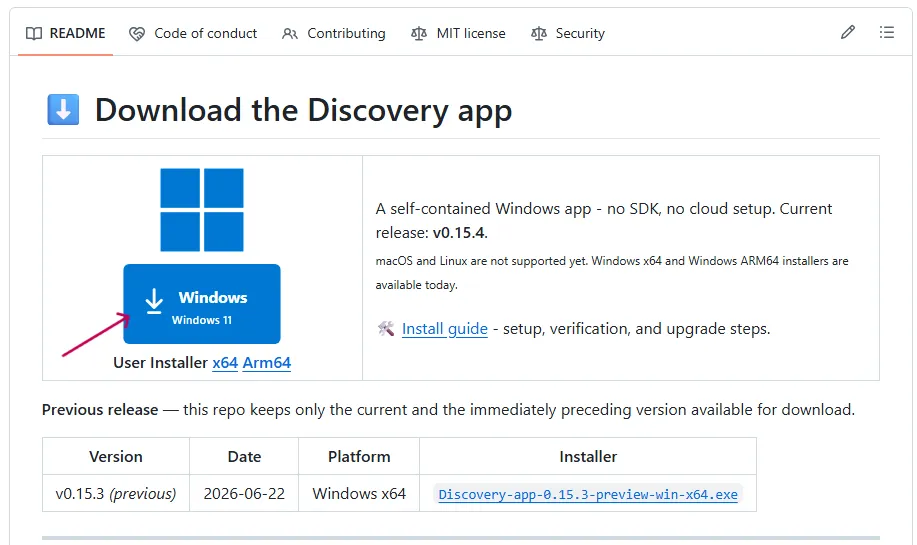This screenshot has width=917, height=545.
Task: Switch to Code of conduct tab
Action: (x=193, y=33)
